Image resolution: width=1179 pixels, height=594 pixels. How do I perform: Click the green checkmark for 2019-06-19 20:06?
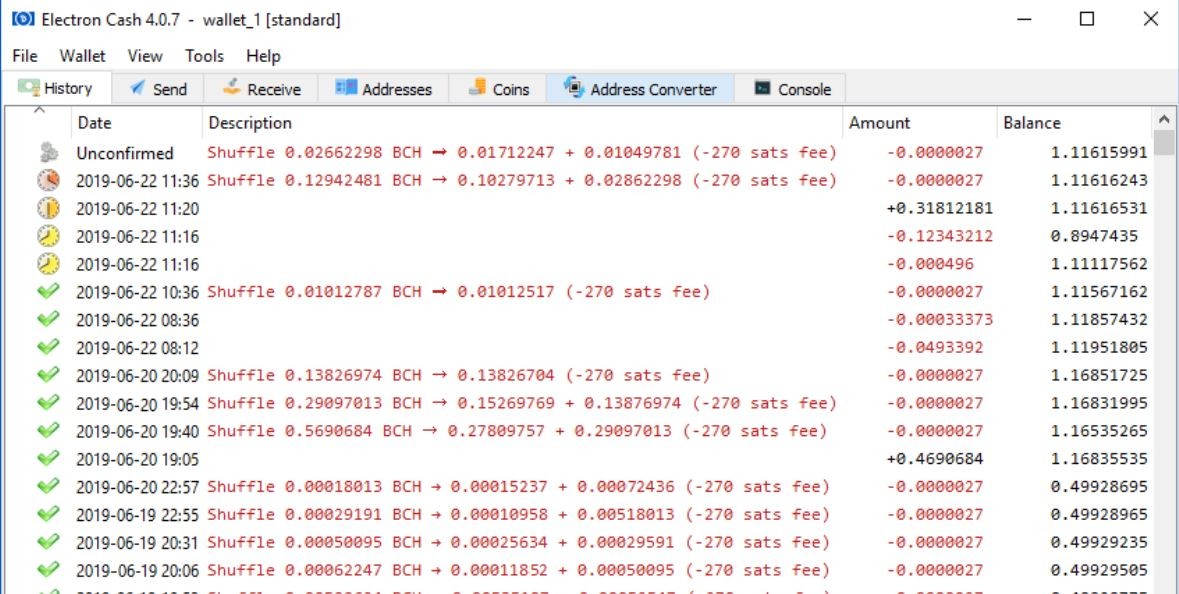pyautogui.click(x=48, y=569)
